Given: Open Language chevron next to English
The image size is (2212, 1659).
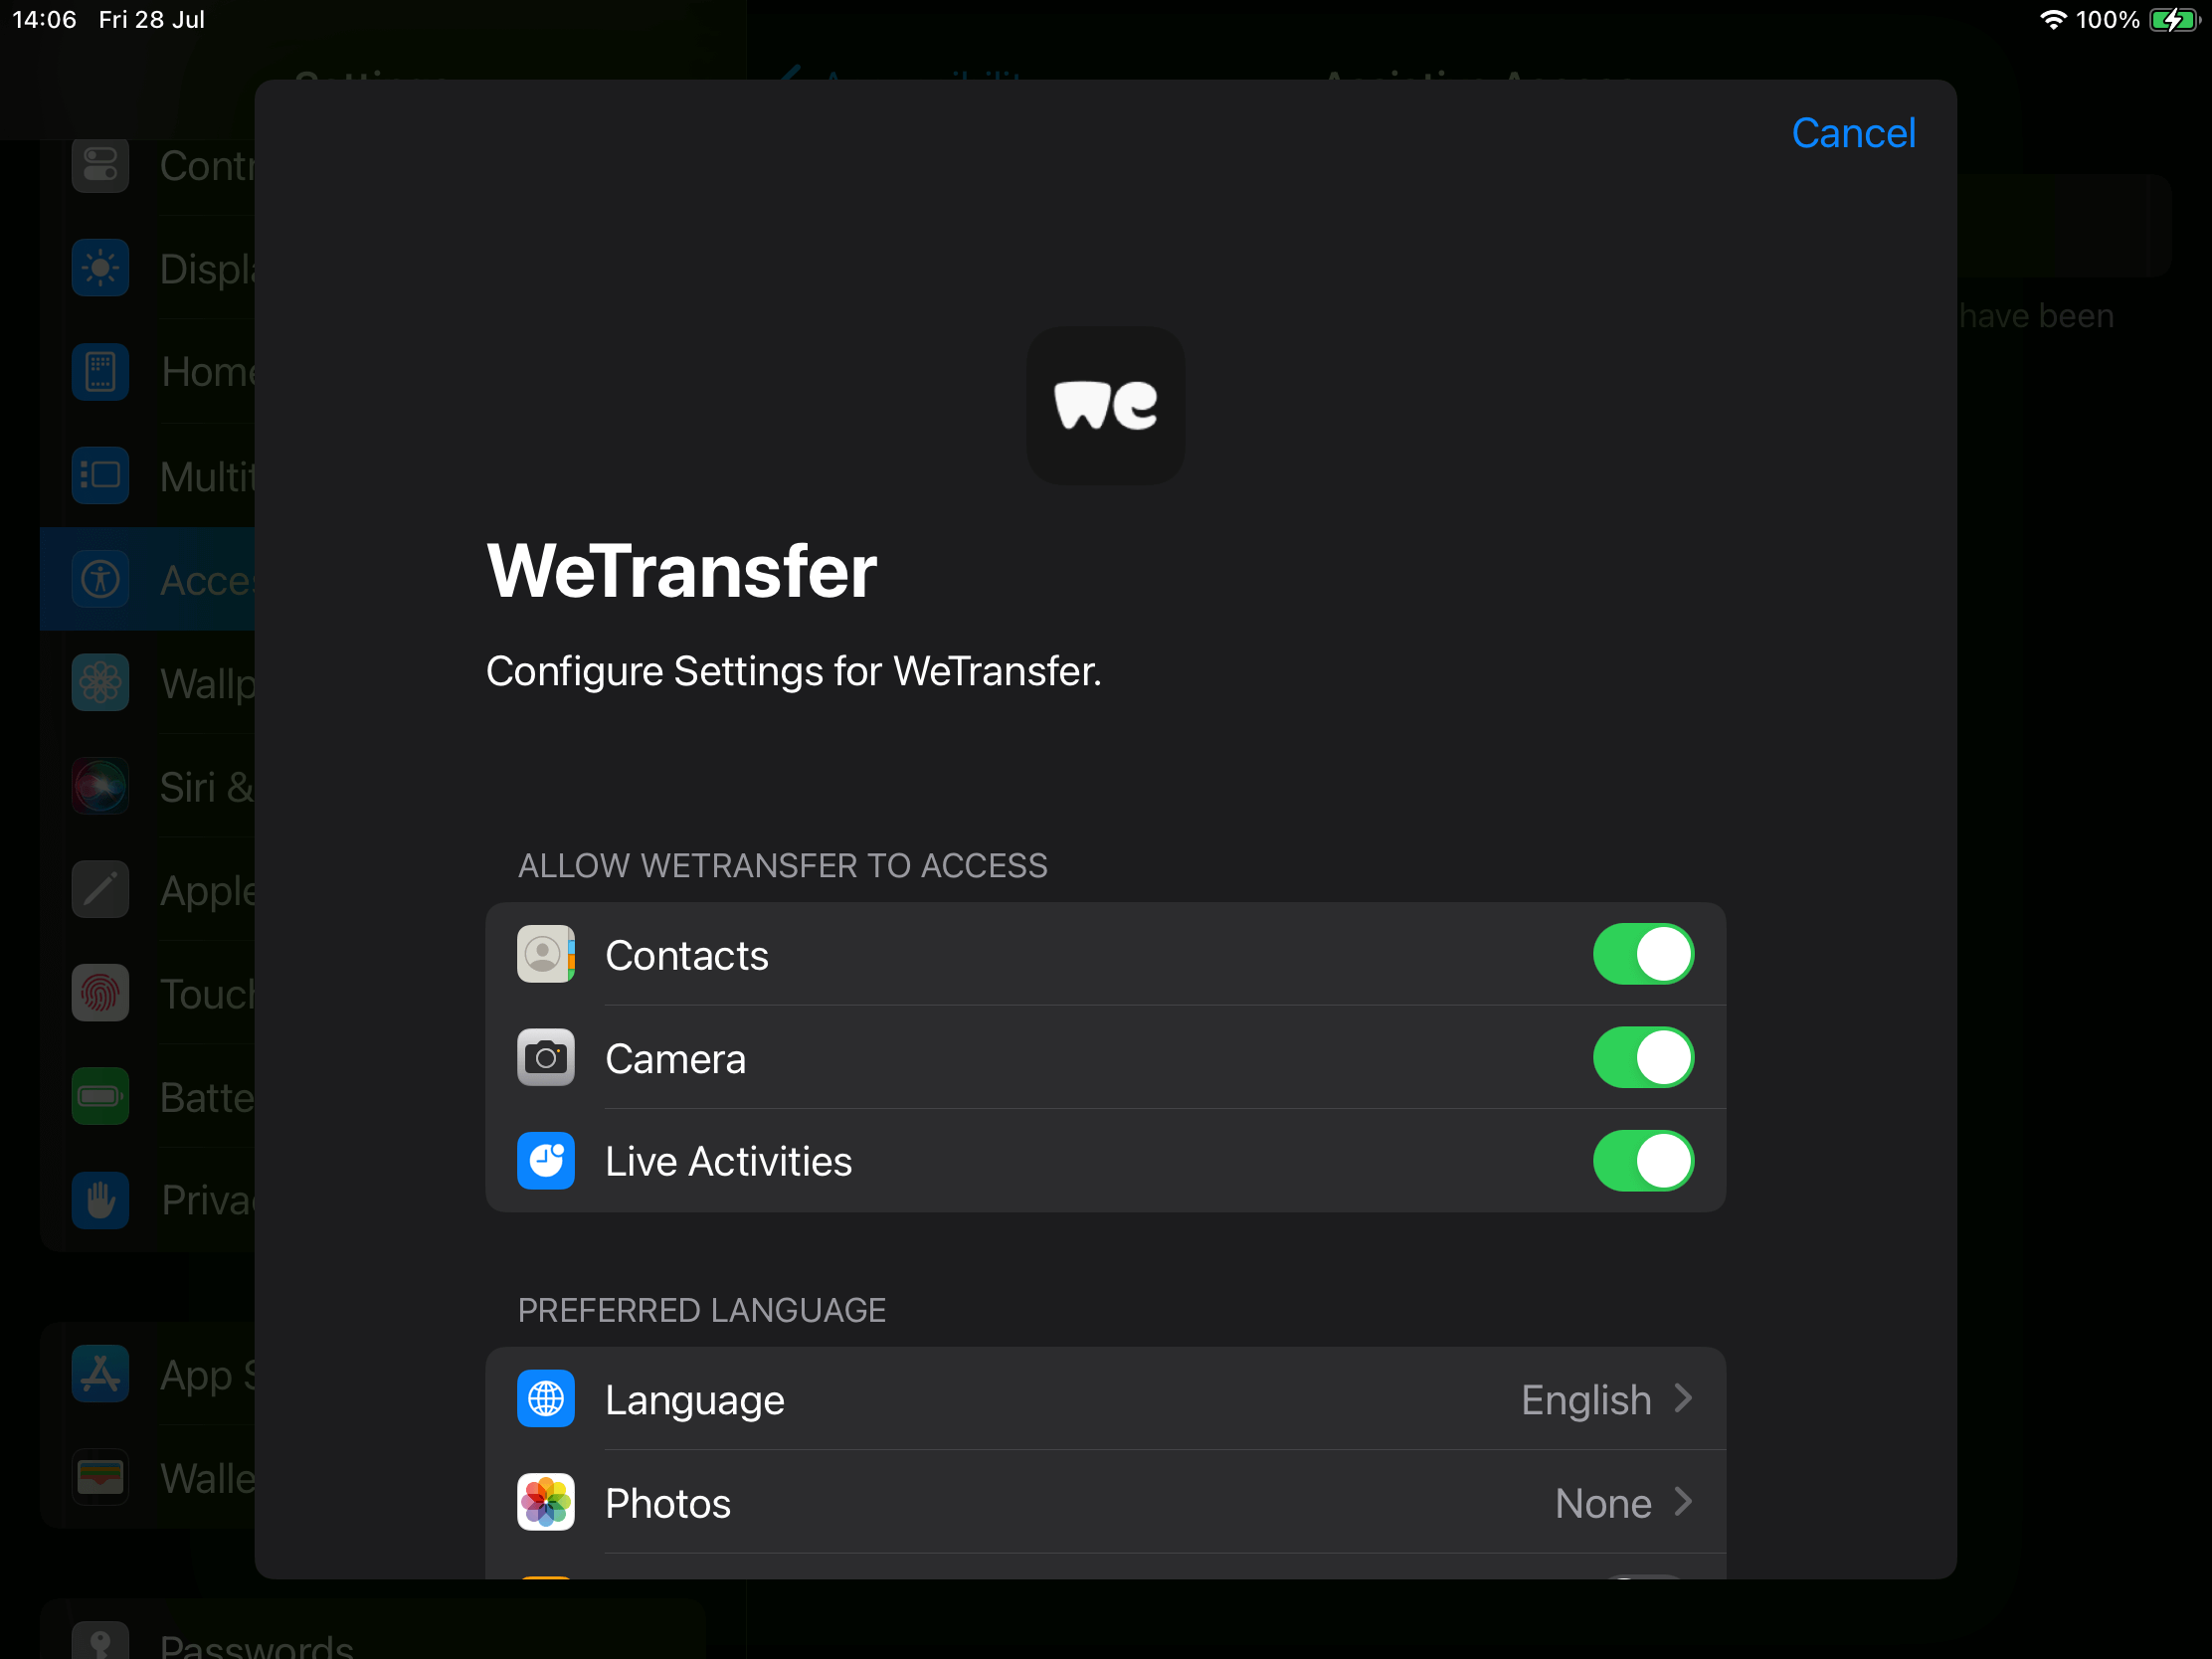Looking at the screenshot, I should click(1683, 1399).
